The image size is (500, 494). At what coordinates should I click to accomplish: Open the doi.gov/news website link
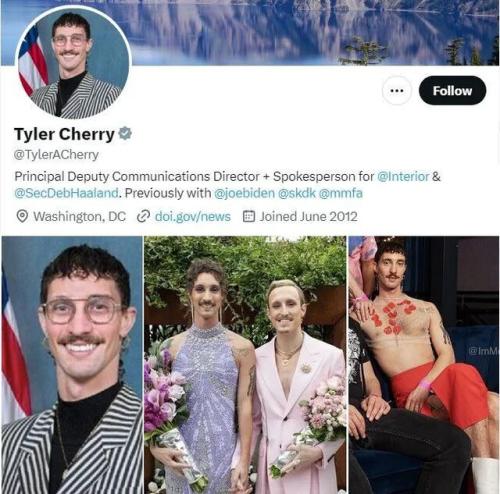193,217
